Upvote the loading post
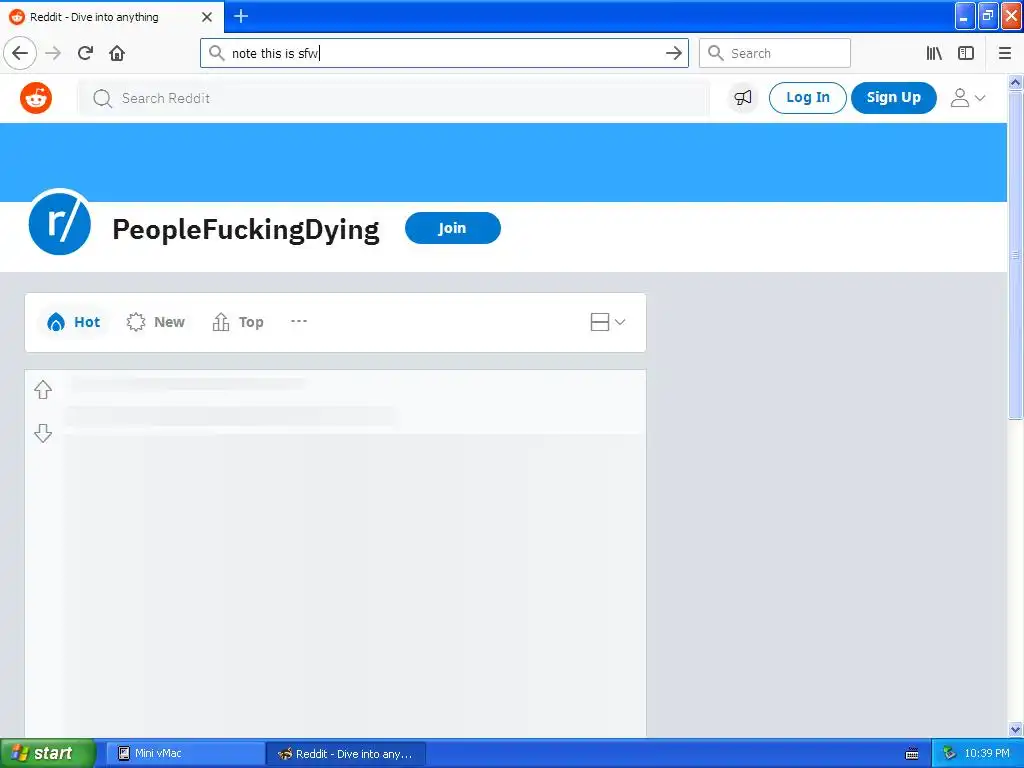Image resolution: width=1024 pixels, height=768 pixels. (43, 389)
